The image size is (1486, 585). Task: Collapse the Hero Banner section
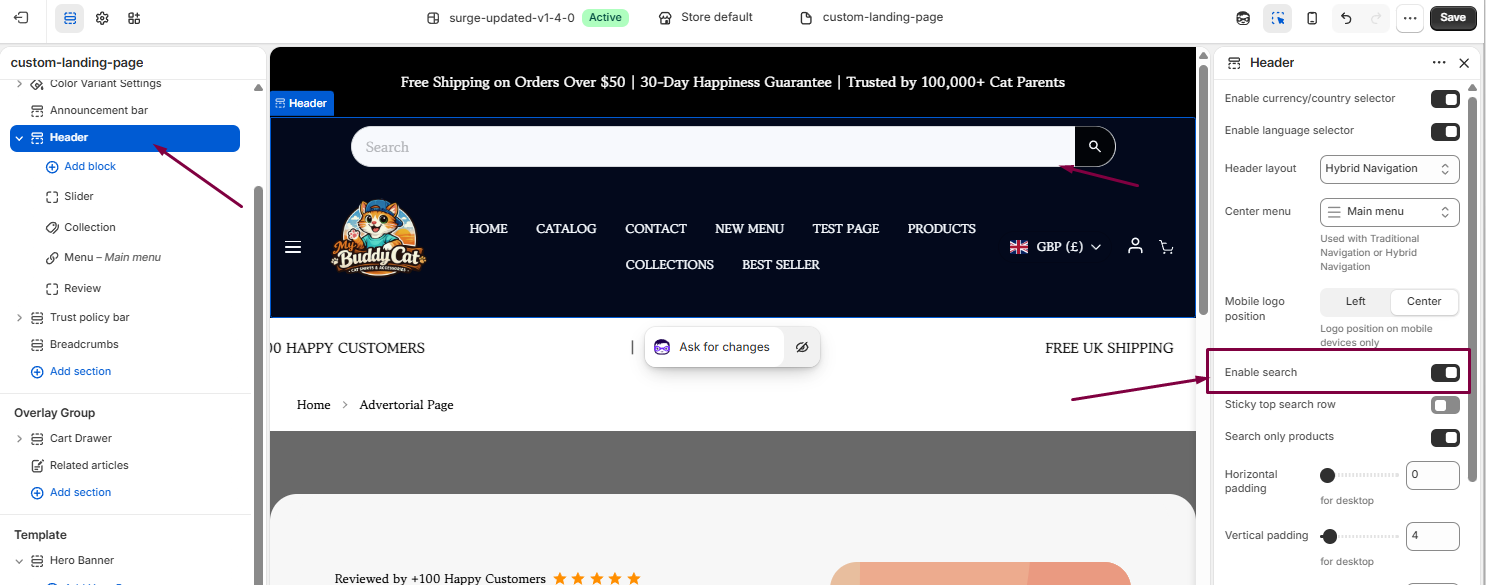[19, 561]
